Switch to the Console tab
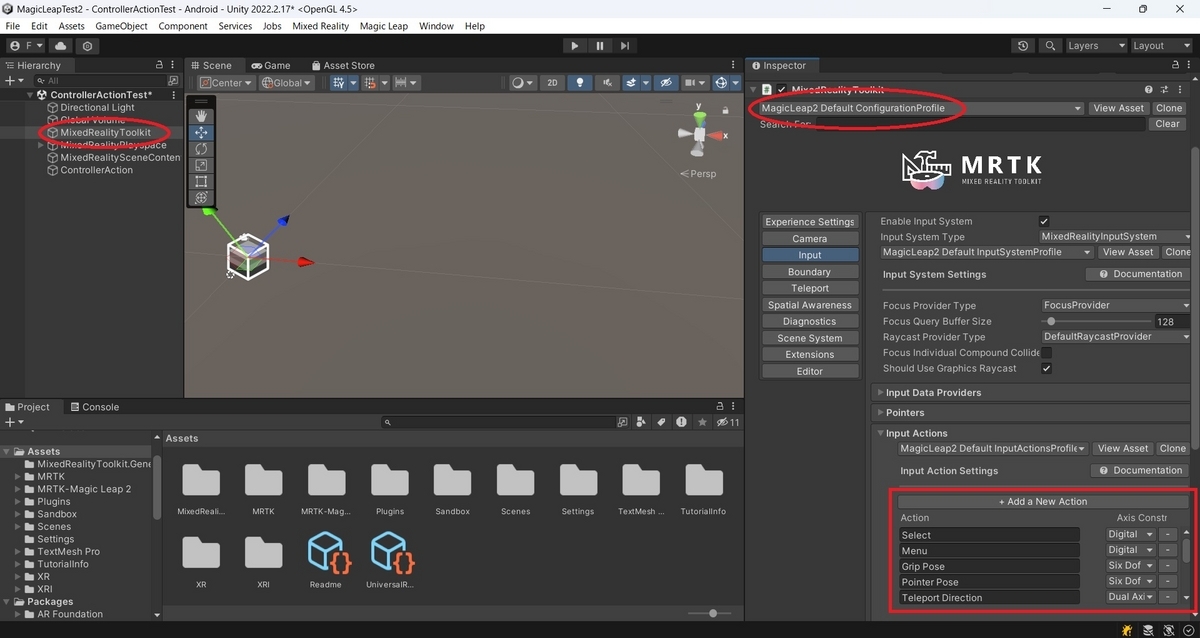 pos(93,407)
